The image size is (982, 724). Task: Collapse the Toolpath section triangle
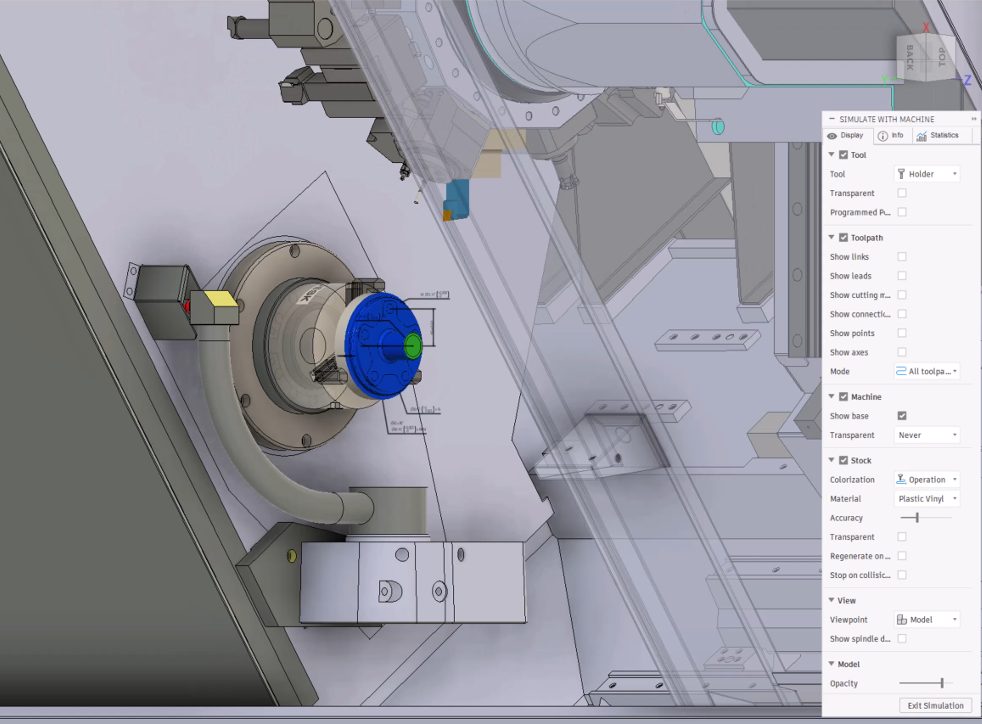[831, 237]
